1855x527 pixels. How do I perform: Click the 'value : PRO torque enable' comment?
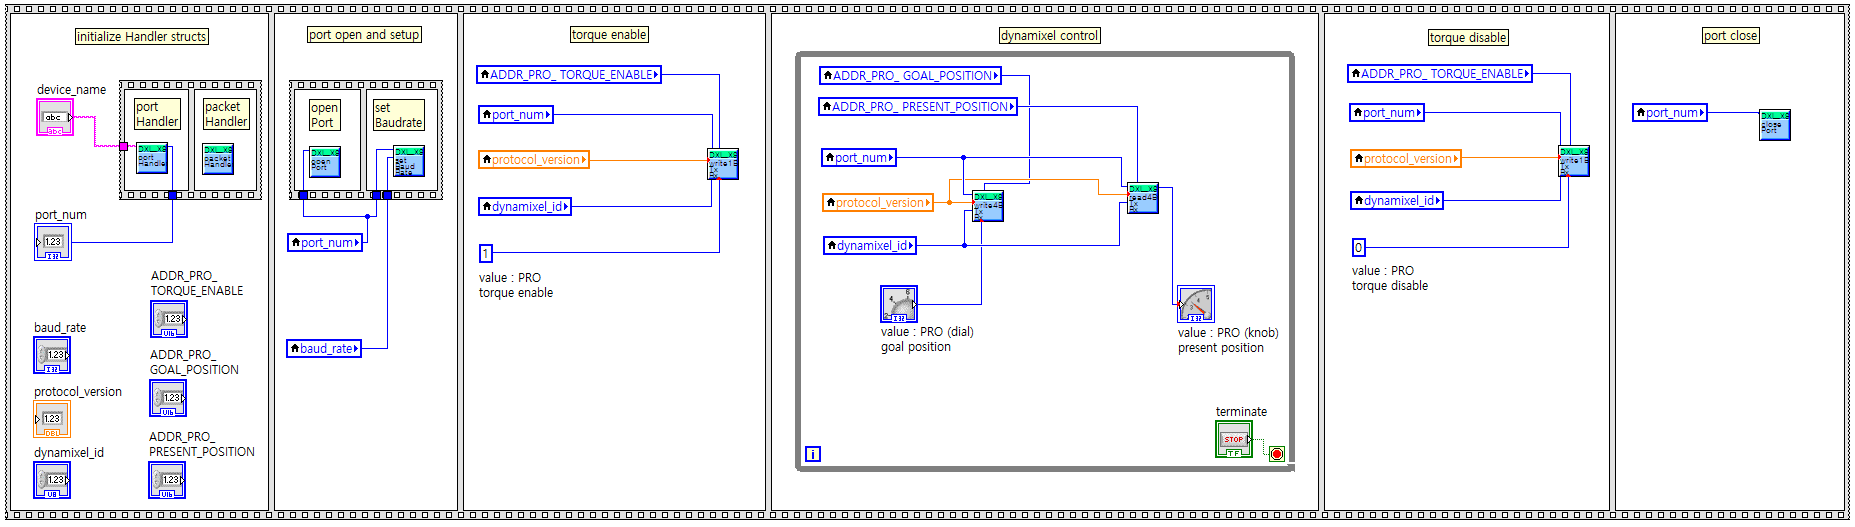(516, 285)
